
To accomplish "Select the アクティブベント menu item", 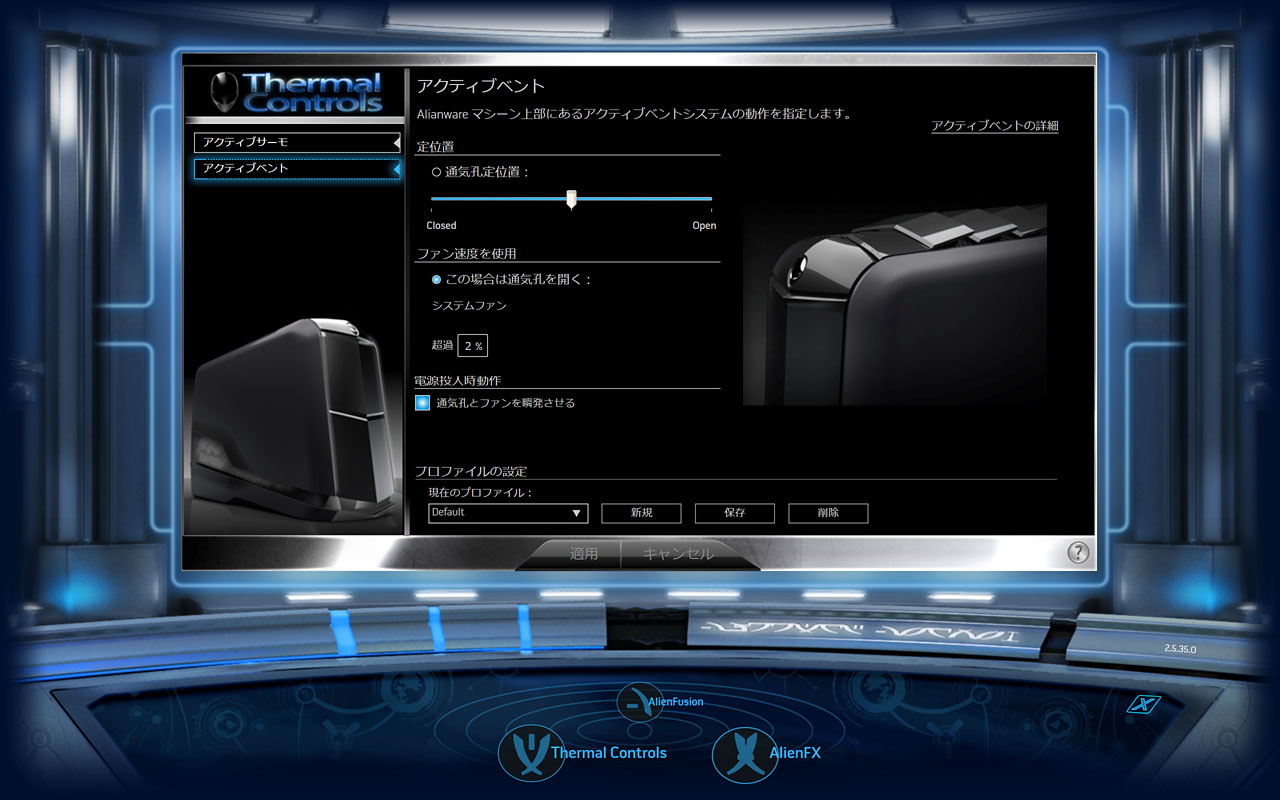I will 297,169.
